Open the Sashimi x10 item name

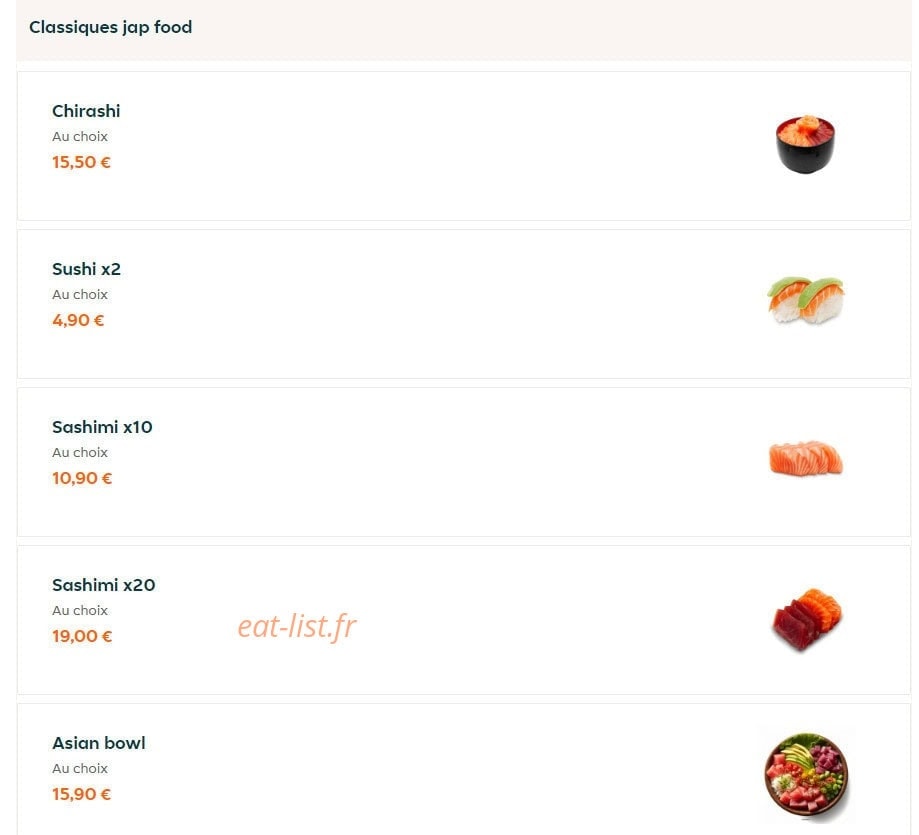pyautogui.click(x=102, y=427)
